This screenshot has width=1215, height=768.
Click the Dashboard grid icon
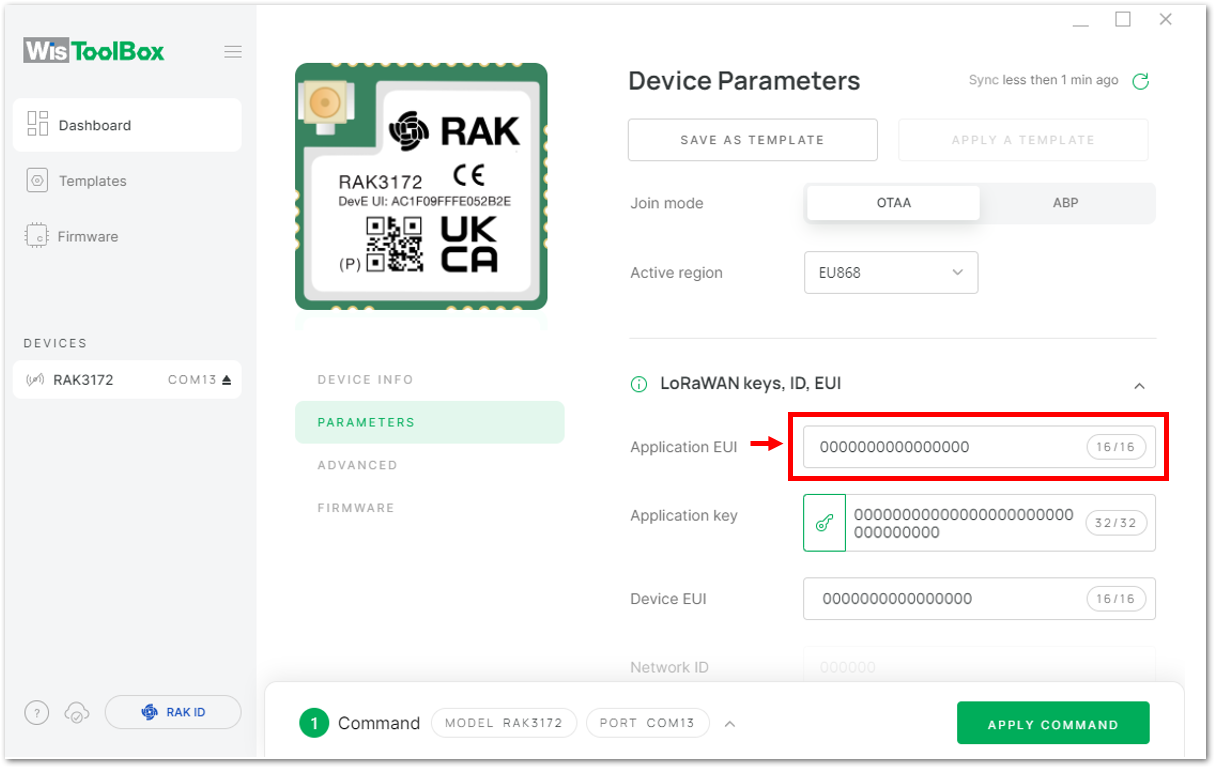click(38, 124)
